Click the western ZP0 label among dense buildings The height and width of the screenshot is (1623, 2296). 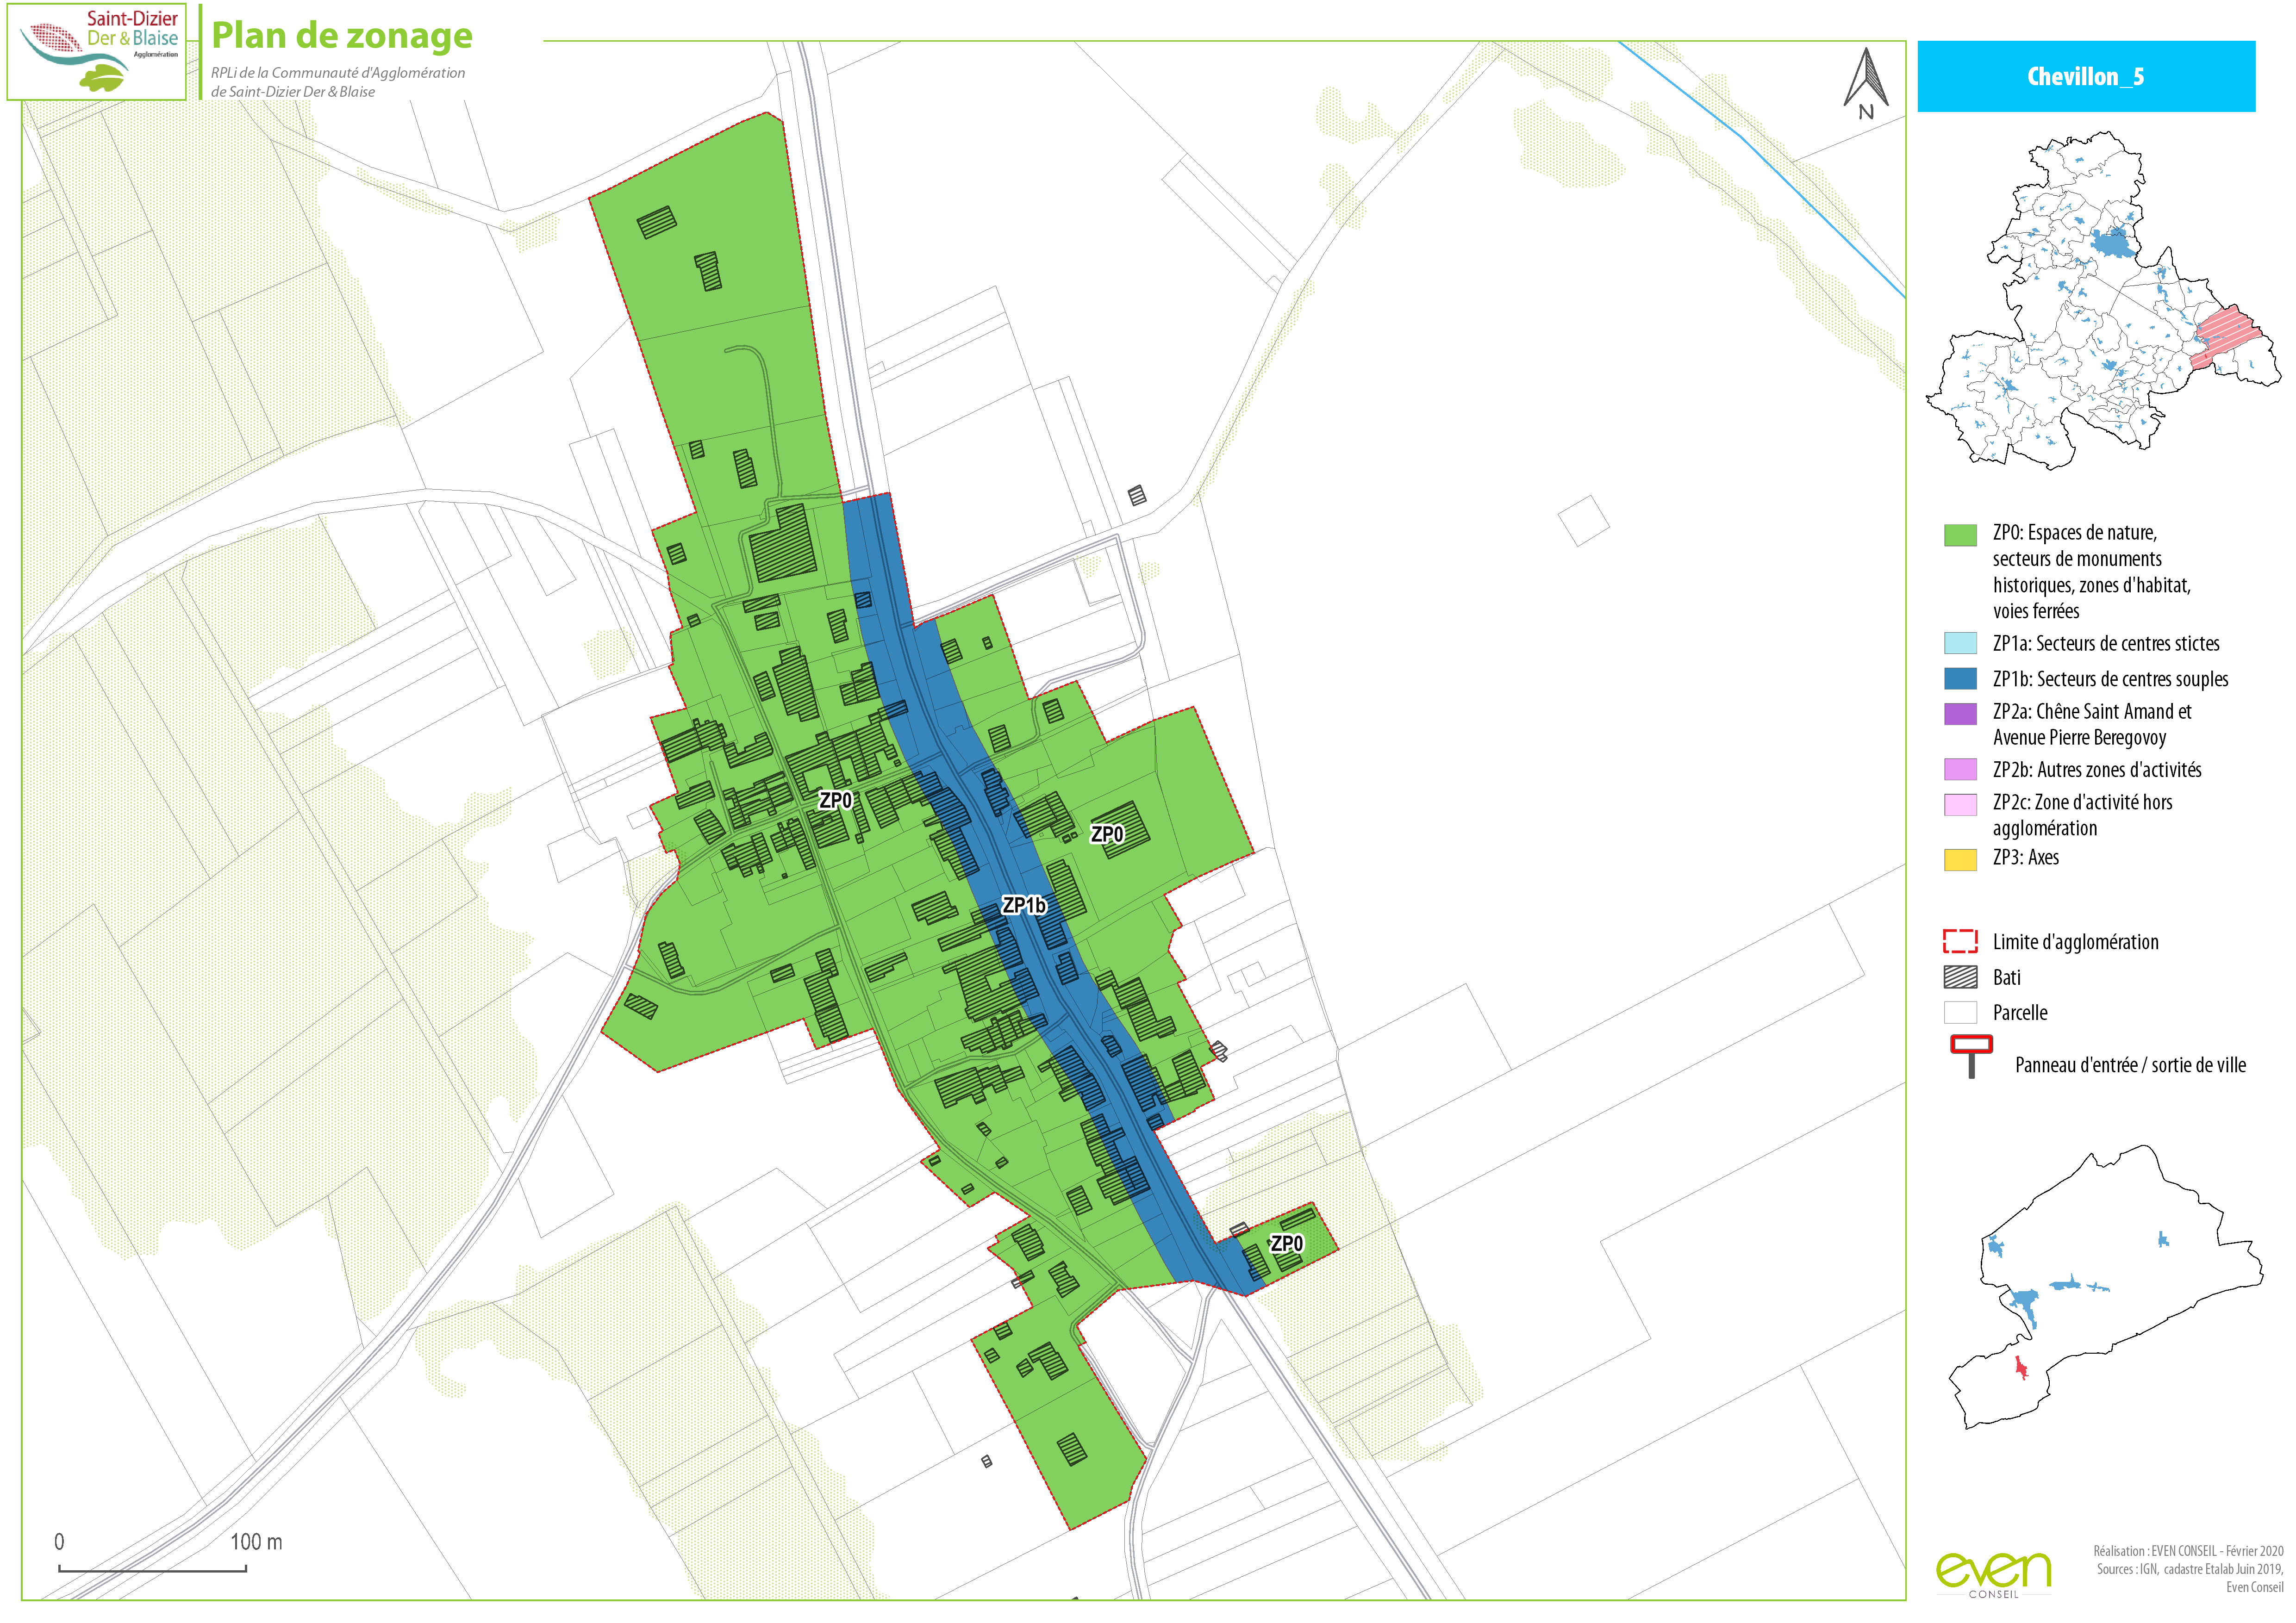[835, 801]
